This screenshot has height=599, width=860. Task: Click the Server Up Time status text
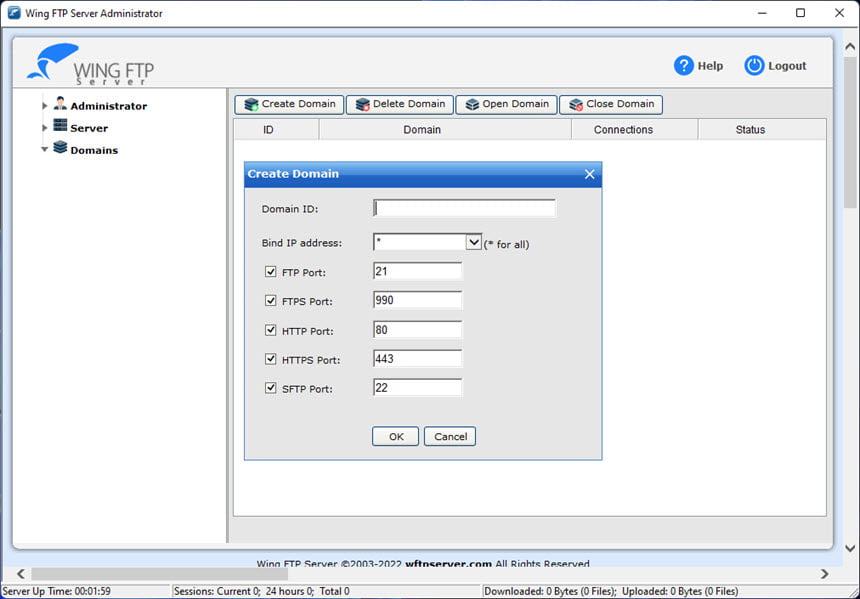click(x=56, y=592)
